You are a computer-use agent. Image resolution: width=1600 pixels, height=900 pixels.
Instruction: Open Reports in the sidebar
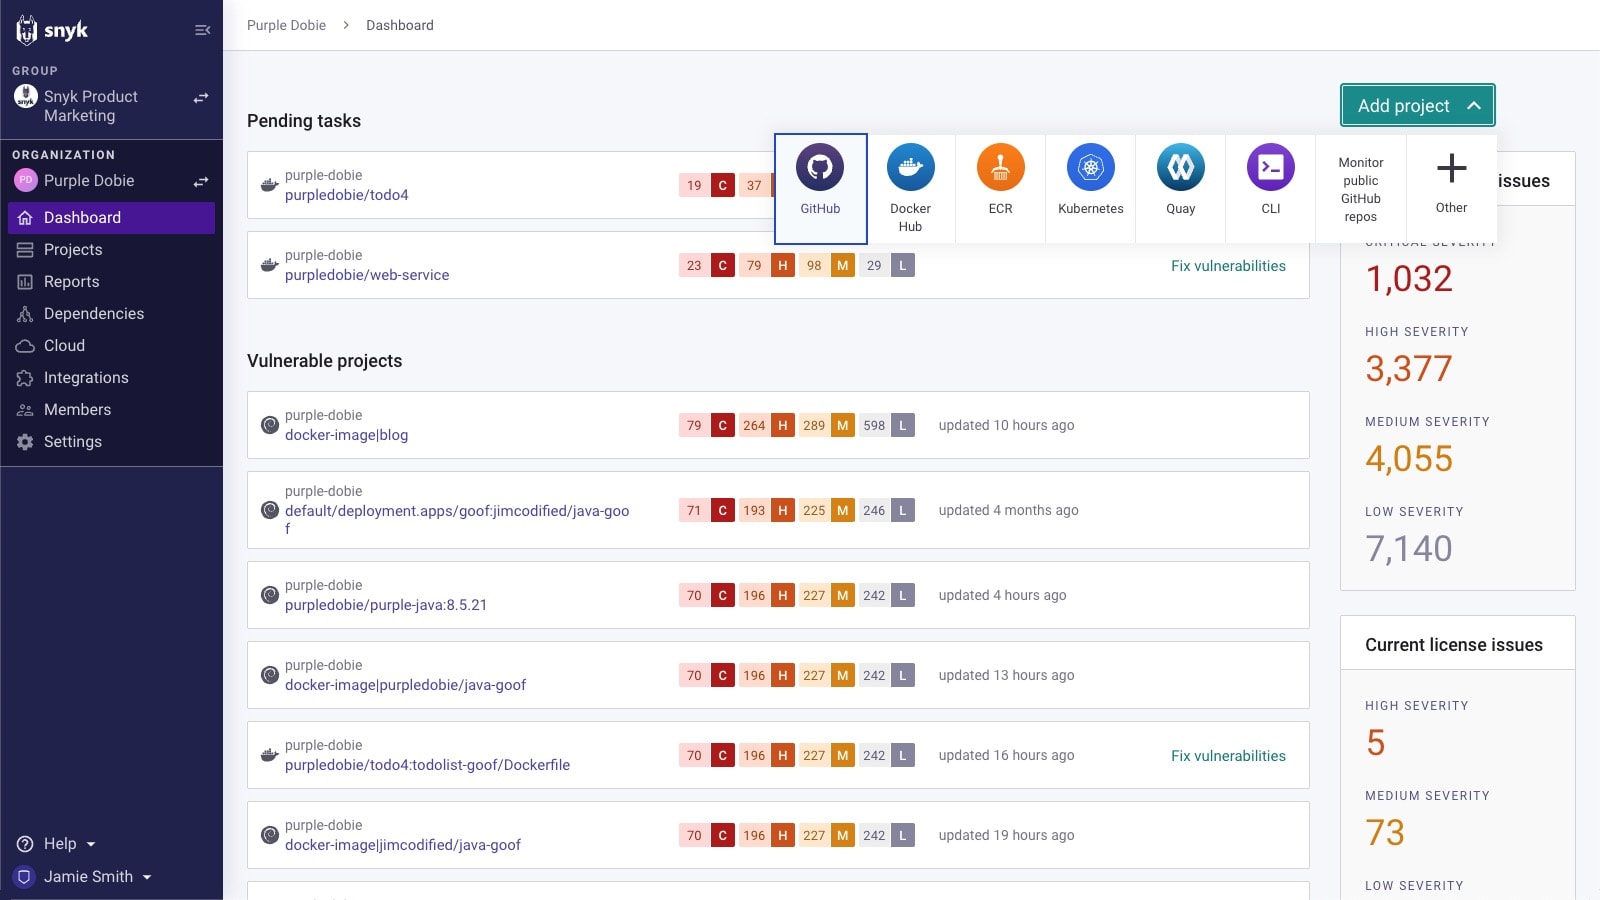click(111, 282)
